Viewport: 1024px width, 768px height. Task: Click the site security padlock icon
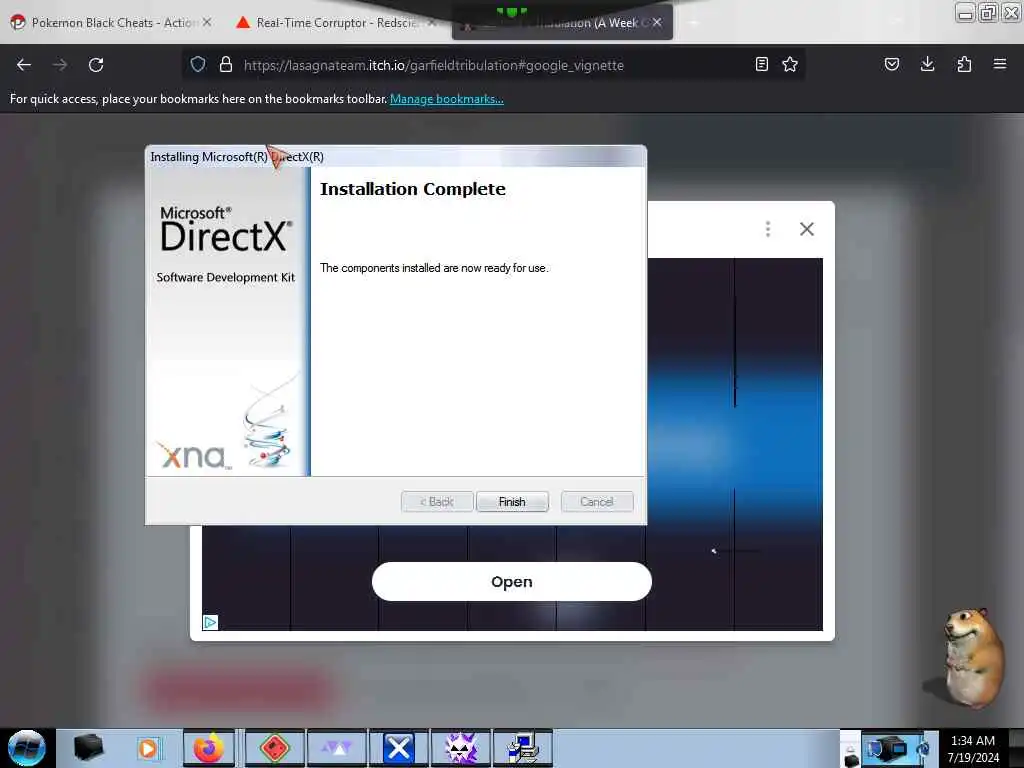[x=226, y=64]
